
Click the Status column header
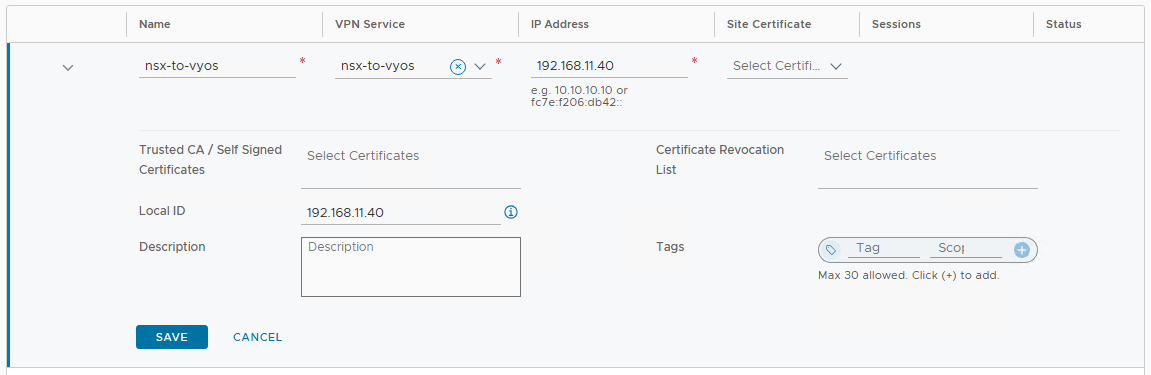tap(1064, 24)
